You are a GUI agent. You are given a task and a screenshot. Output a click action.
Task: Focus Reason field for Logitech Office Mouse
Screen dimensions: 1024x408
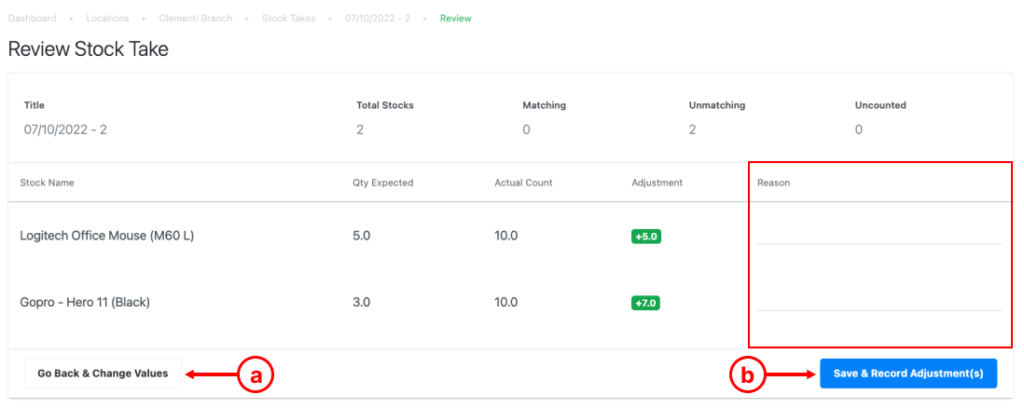(x=878, y=233)
